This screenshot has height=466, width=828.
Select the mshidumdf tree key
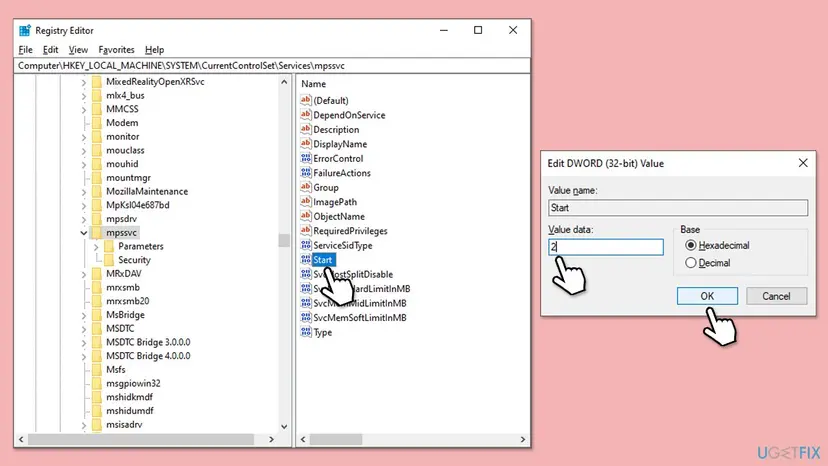(x=129, y=411)
